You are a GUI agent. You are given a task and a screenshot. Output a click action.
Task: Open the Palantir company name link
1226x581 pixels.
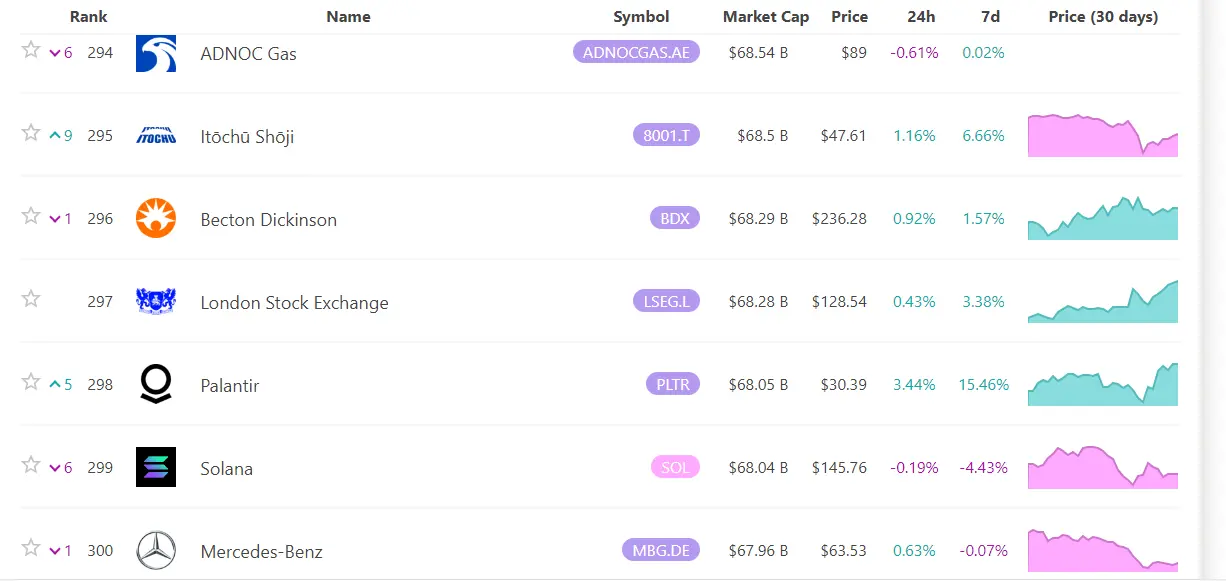click(x=231, y=384)
